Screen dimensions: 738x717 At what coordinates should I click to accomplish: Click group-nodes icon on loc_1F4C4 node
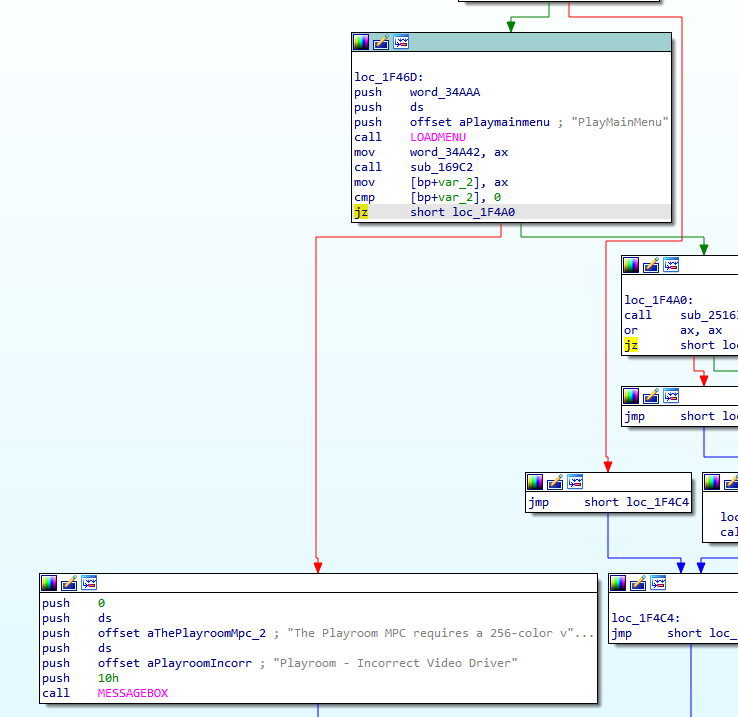658,583
